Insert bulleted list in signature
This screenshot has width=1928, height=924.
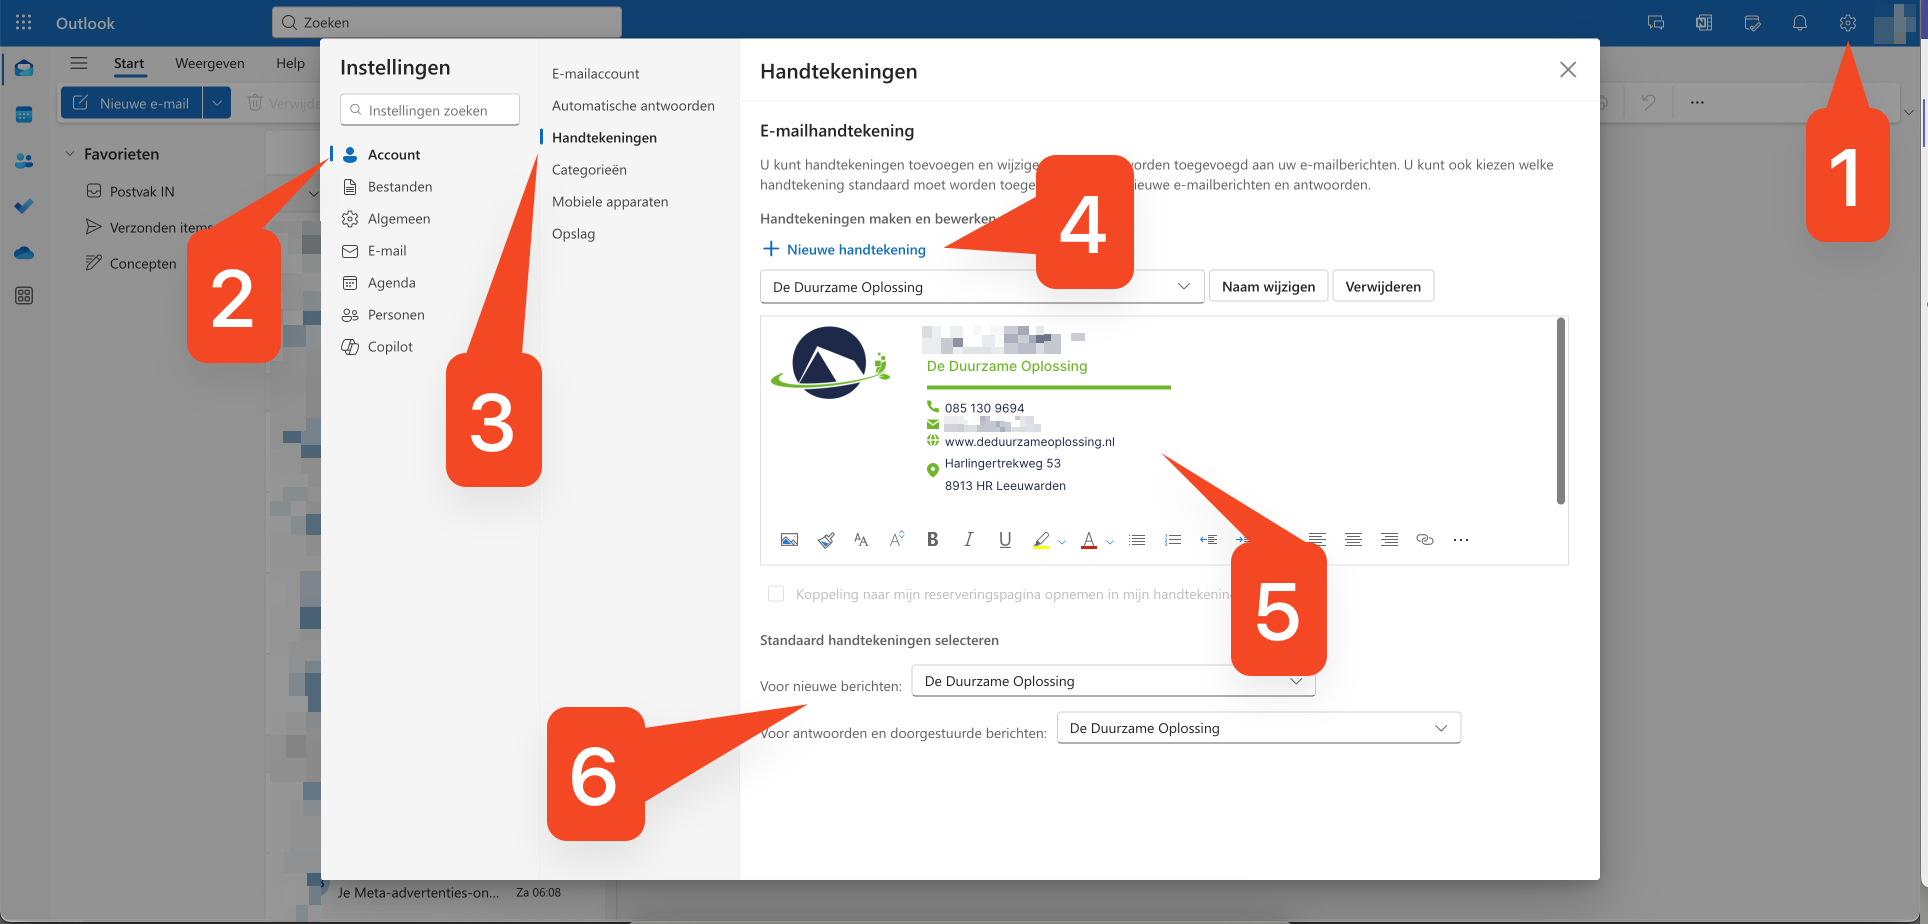1137,540
